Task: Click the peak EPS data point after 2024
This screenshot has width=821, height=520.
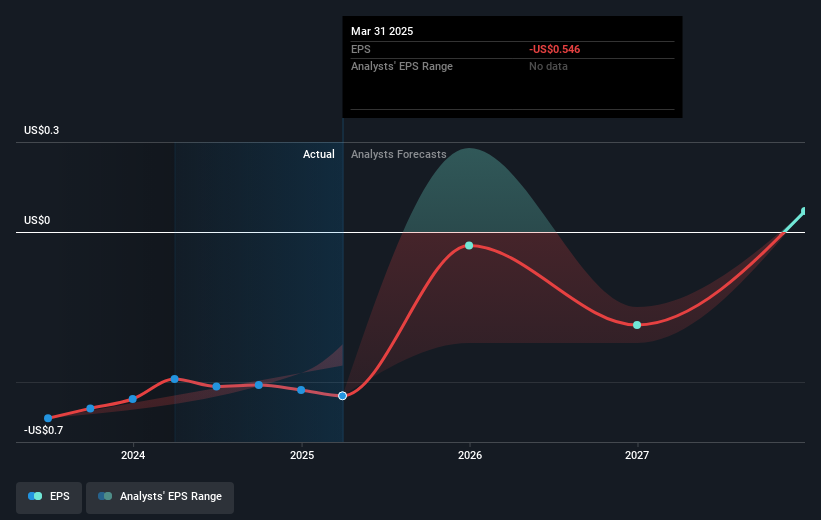Action: [174, 379]
